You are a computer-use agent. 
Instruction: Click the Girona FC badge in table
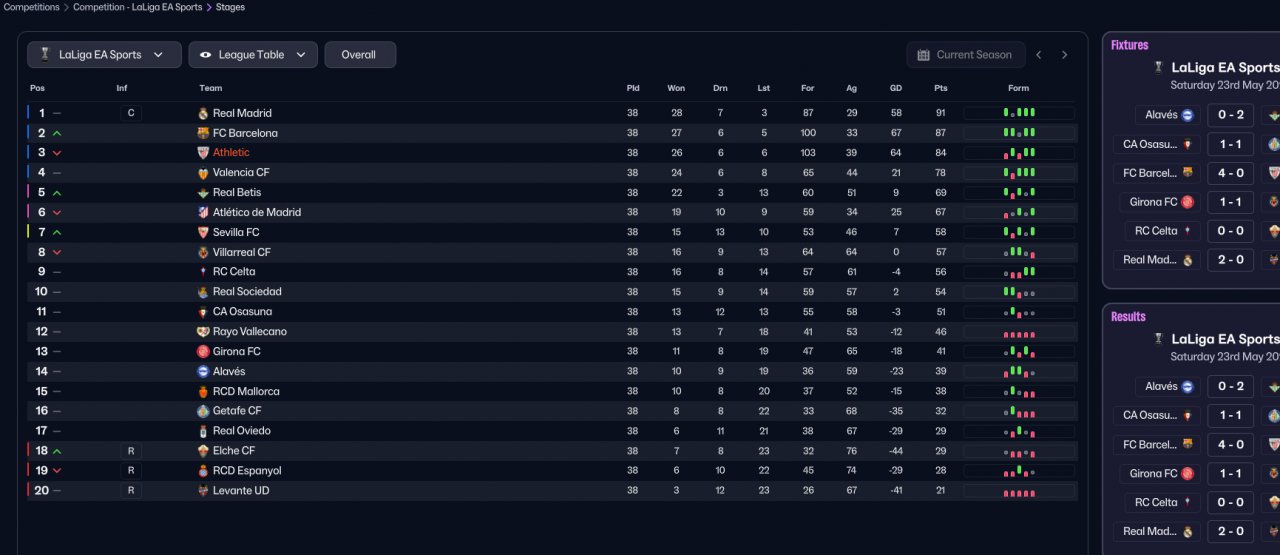click(203, 352)
